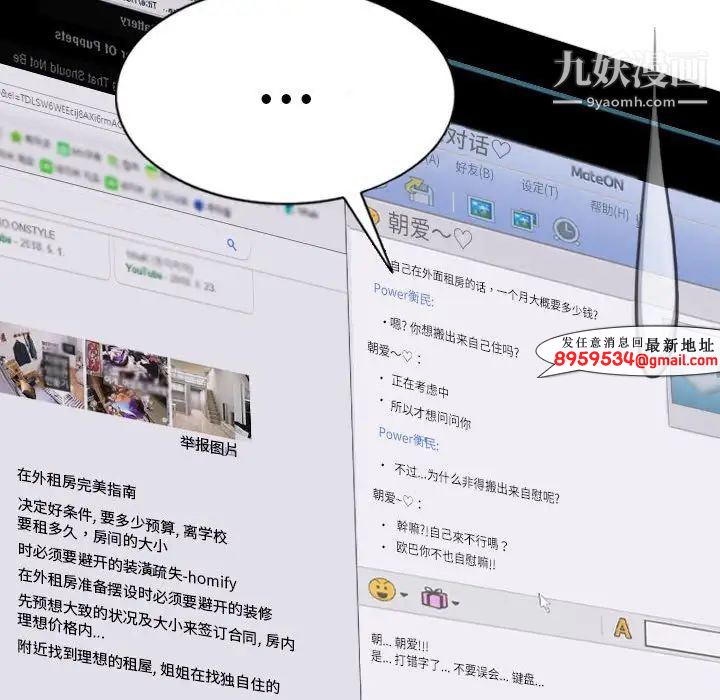The image size is (720, 700).
Task: Click the blue search magnifier icon in browser
Action: click(x=232, y=245)
